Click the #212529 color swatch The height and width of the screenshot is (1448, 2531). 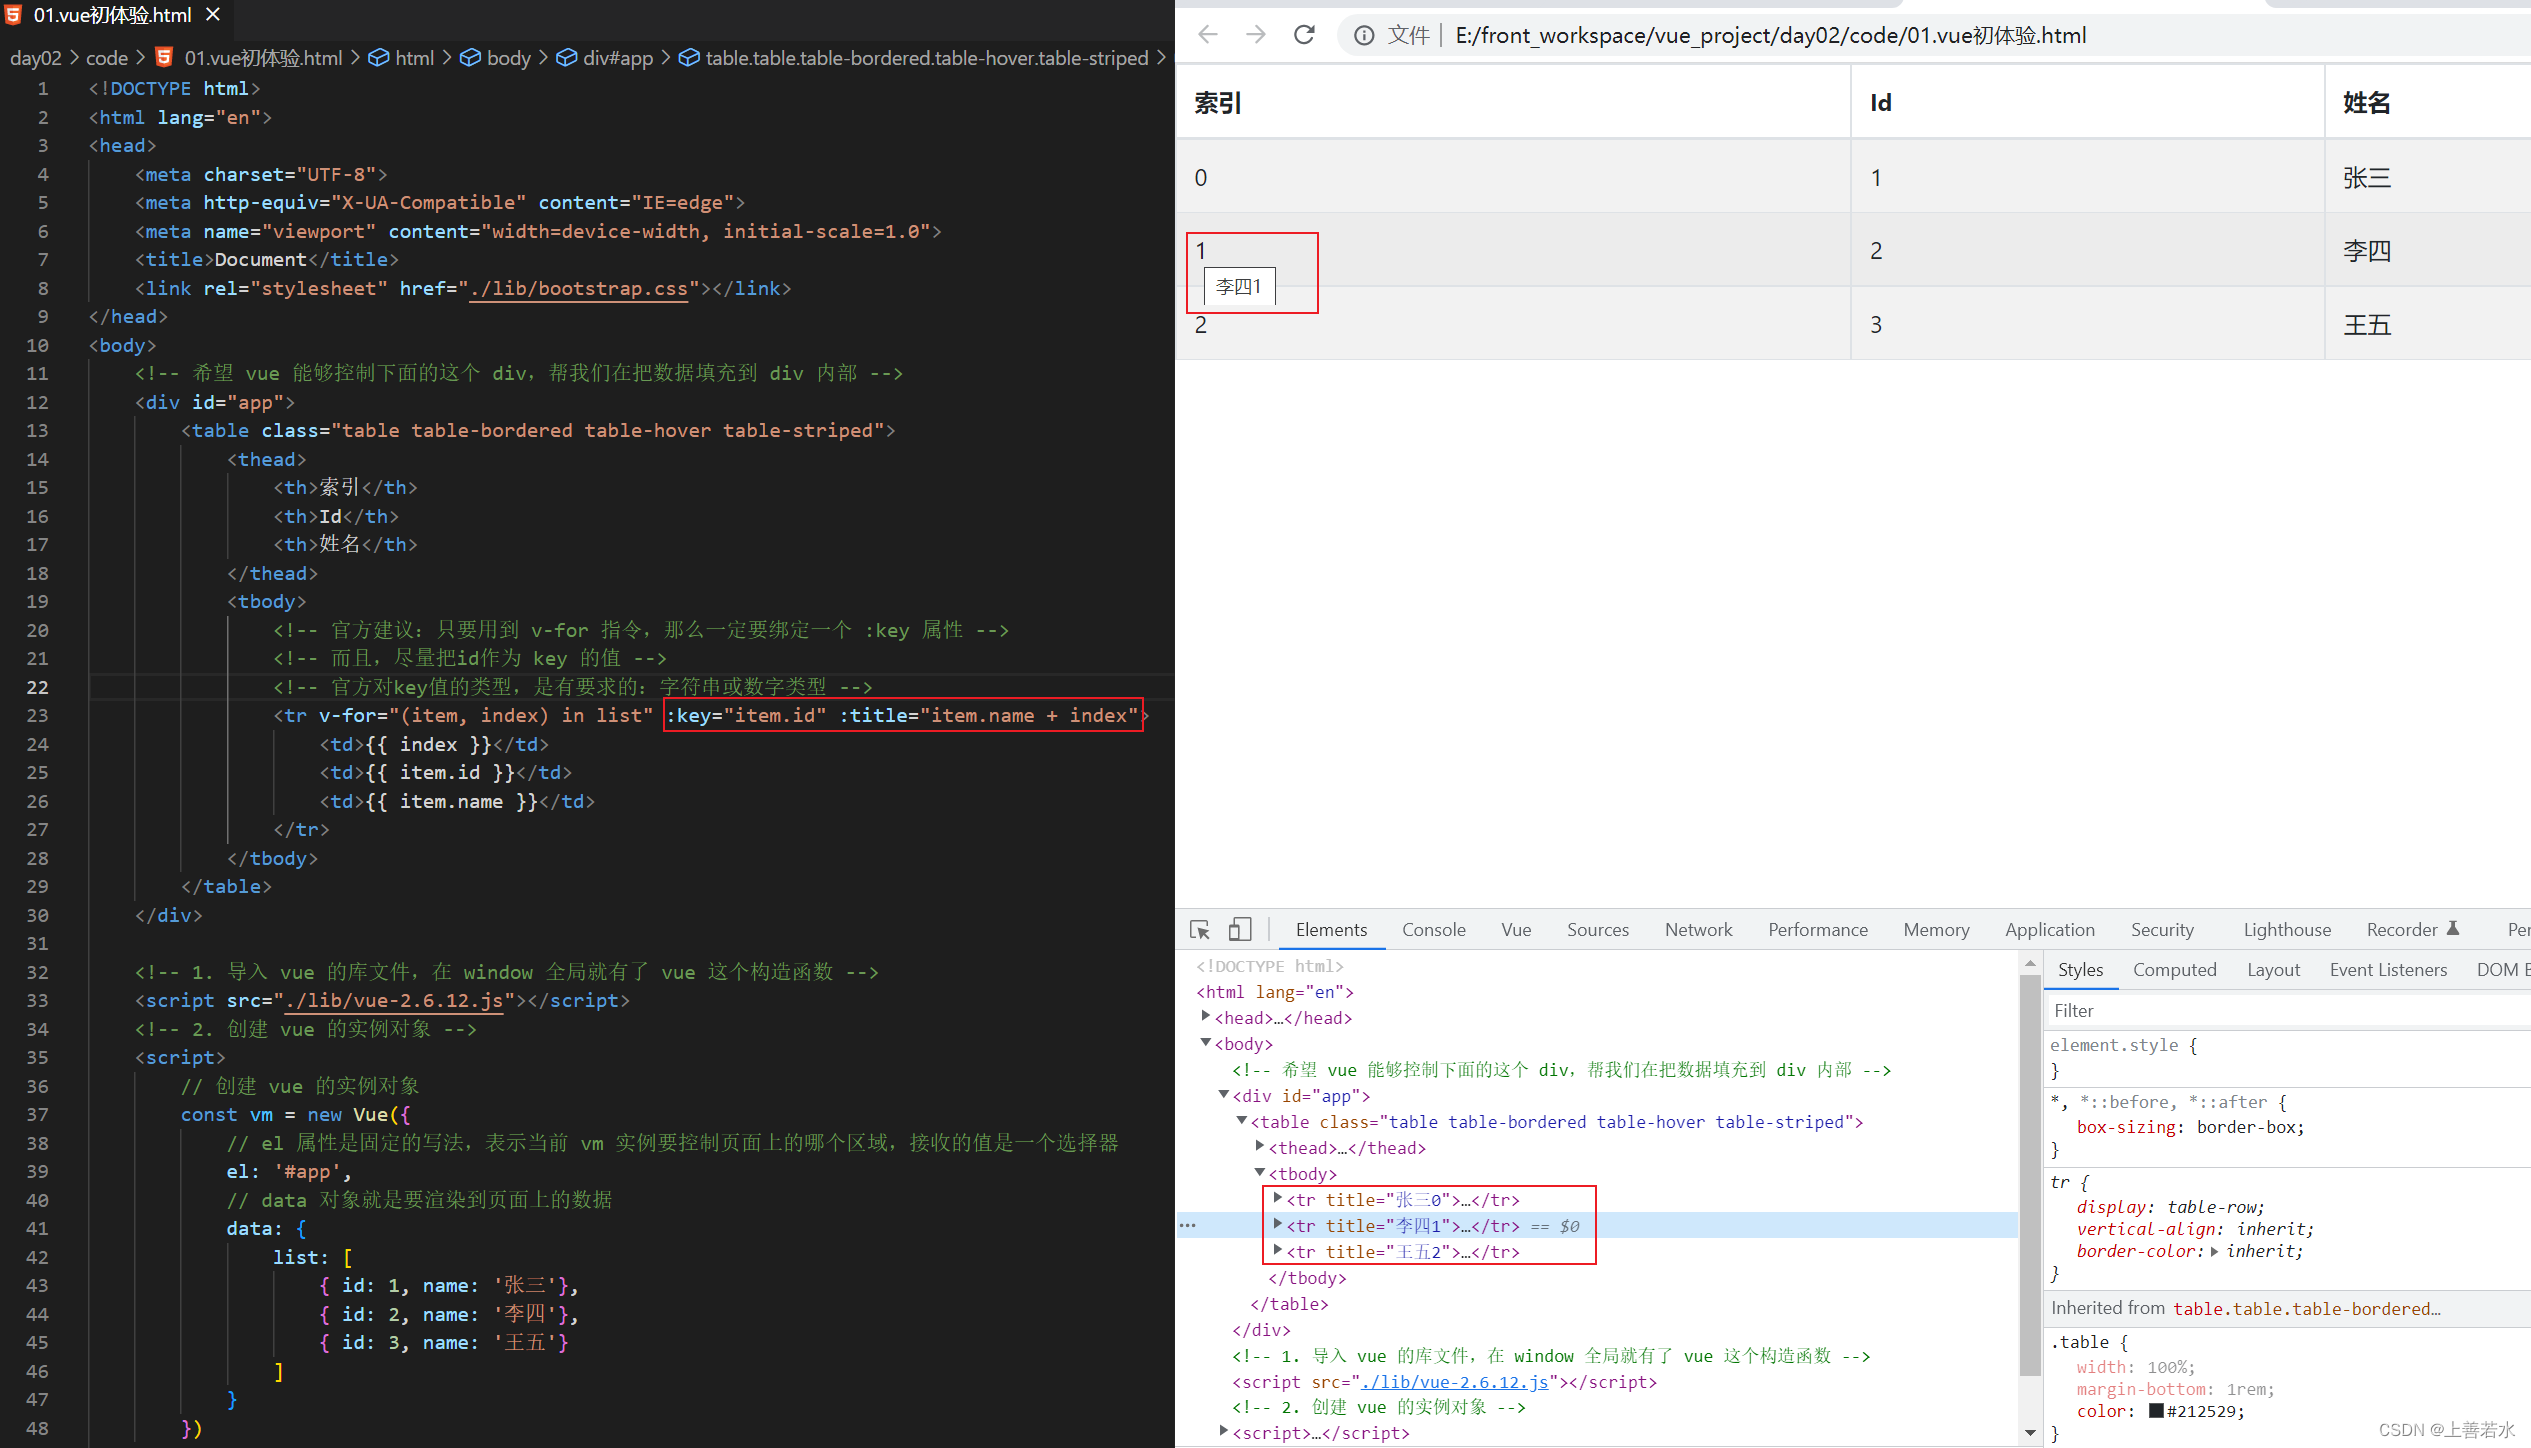click(2156, 1411)
